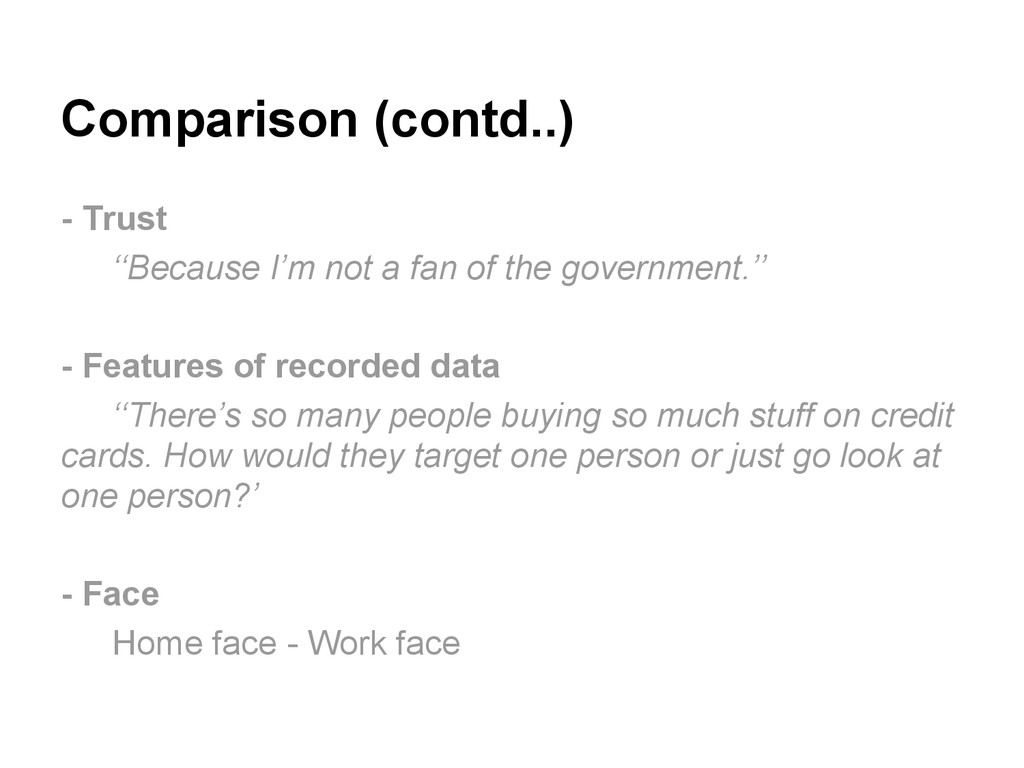Select the "Trust" bullet heading
Image resolution: width=1024 pixels, height=768 pixels.
coord(124,218)
